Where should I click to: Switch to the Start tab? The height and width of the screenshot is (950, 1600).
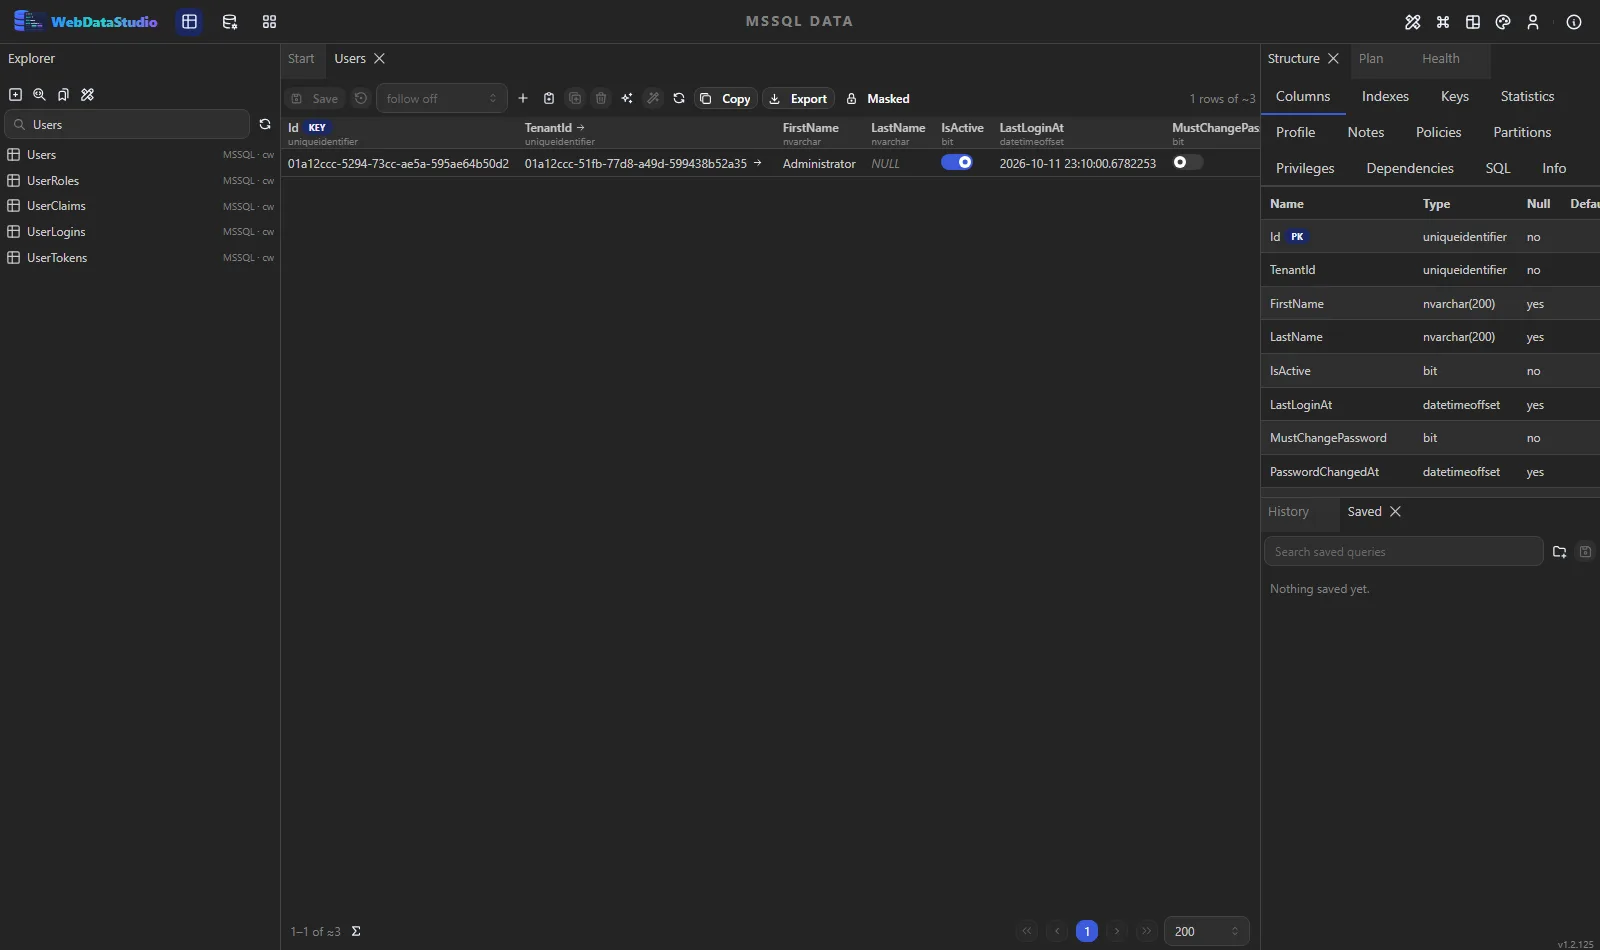point(301,59)
